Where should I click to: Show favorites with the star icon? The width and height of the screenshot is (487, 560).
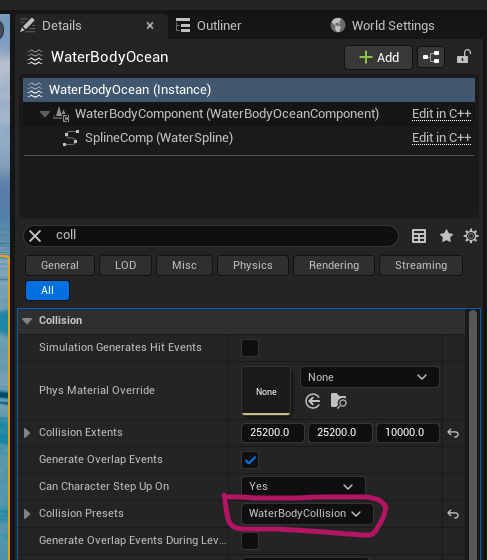[x=446, y=236]
